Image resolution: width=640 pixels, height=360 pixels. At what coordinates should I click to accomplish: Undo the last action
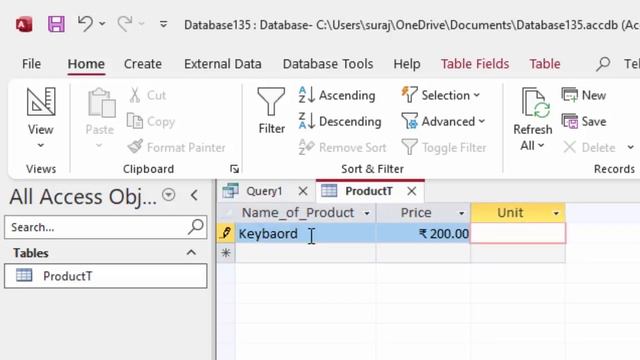point(85,24)
